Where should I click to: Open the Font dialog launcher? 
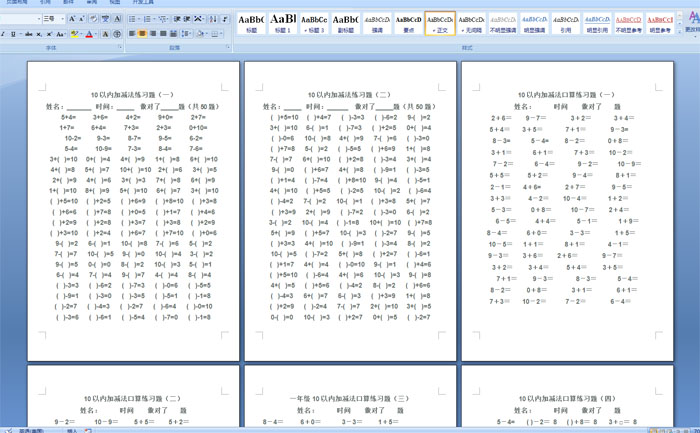[120, 47]
